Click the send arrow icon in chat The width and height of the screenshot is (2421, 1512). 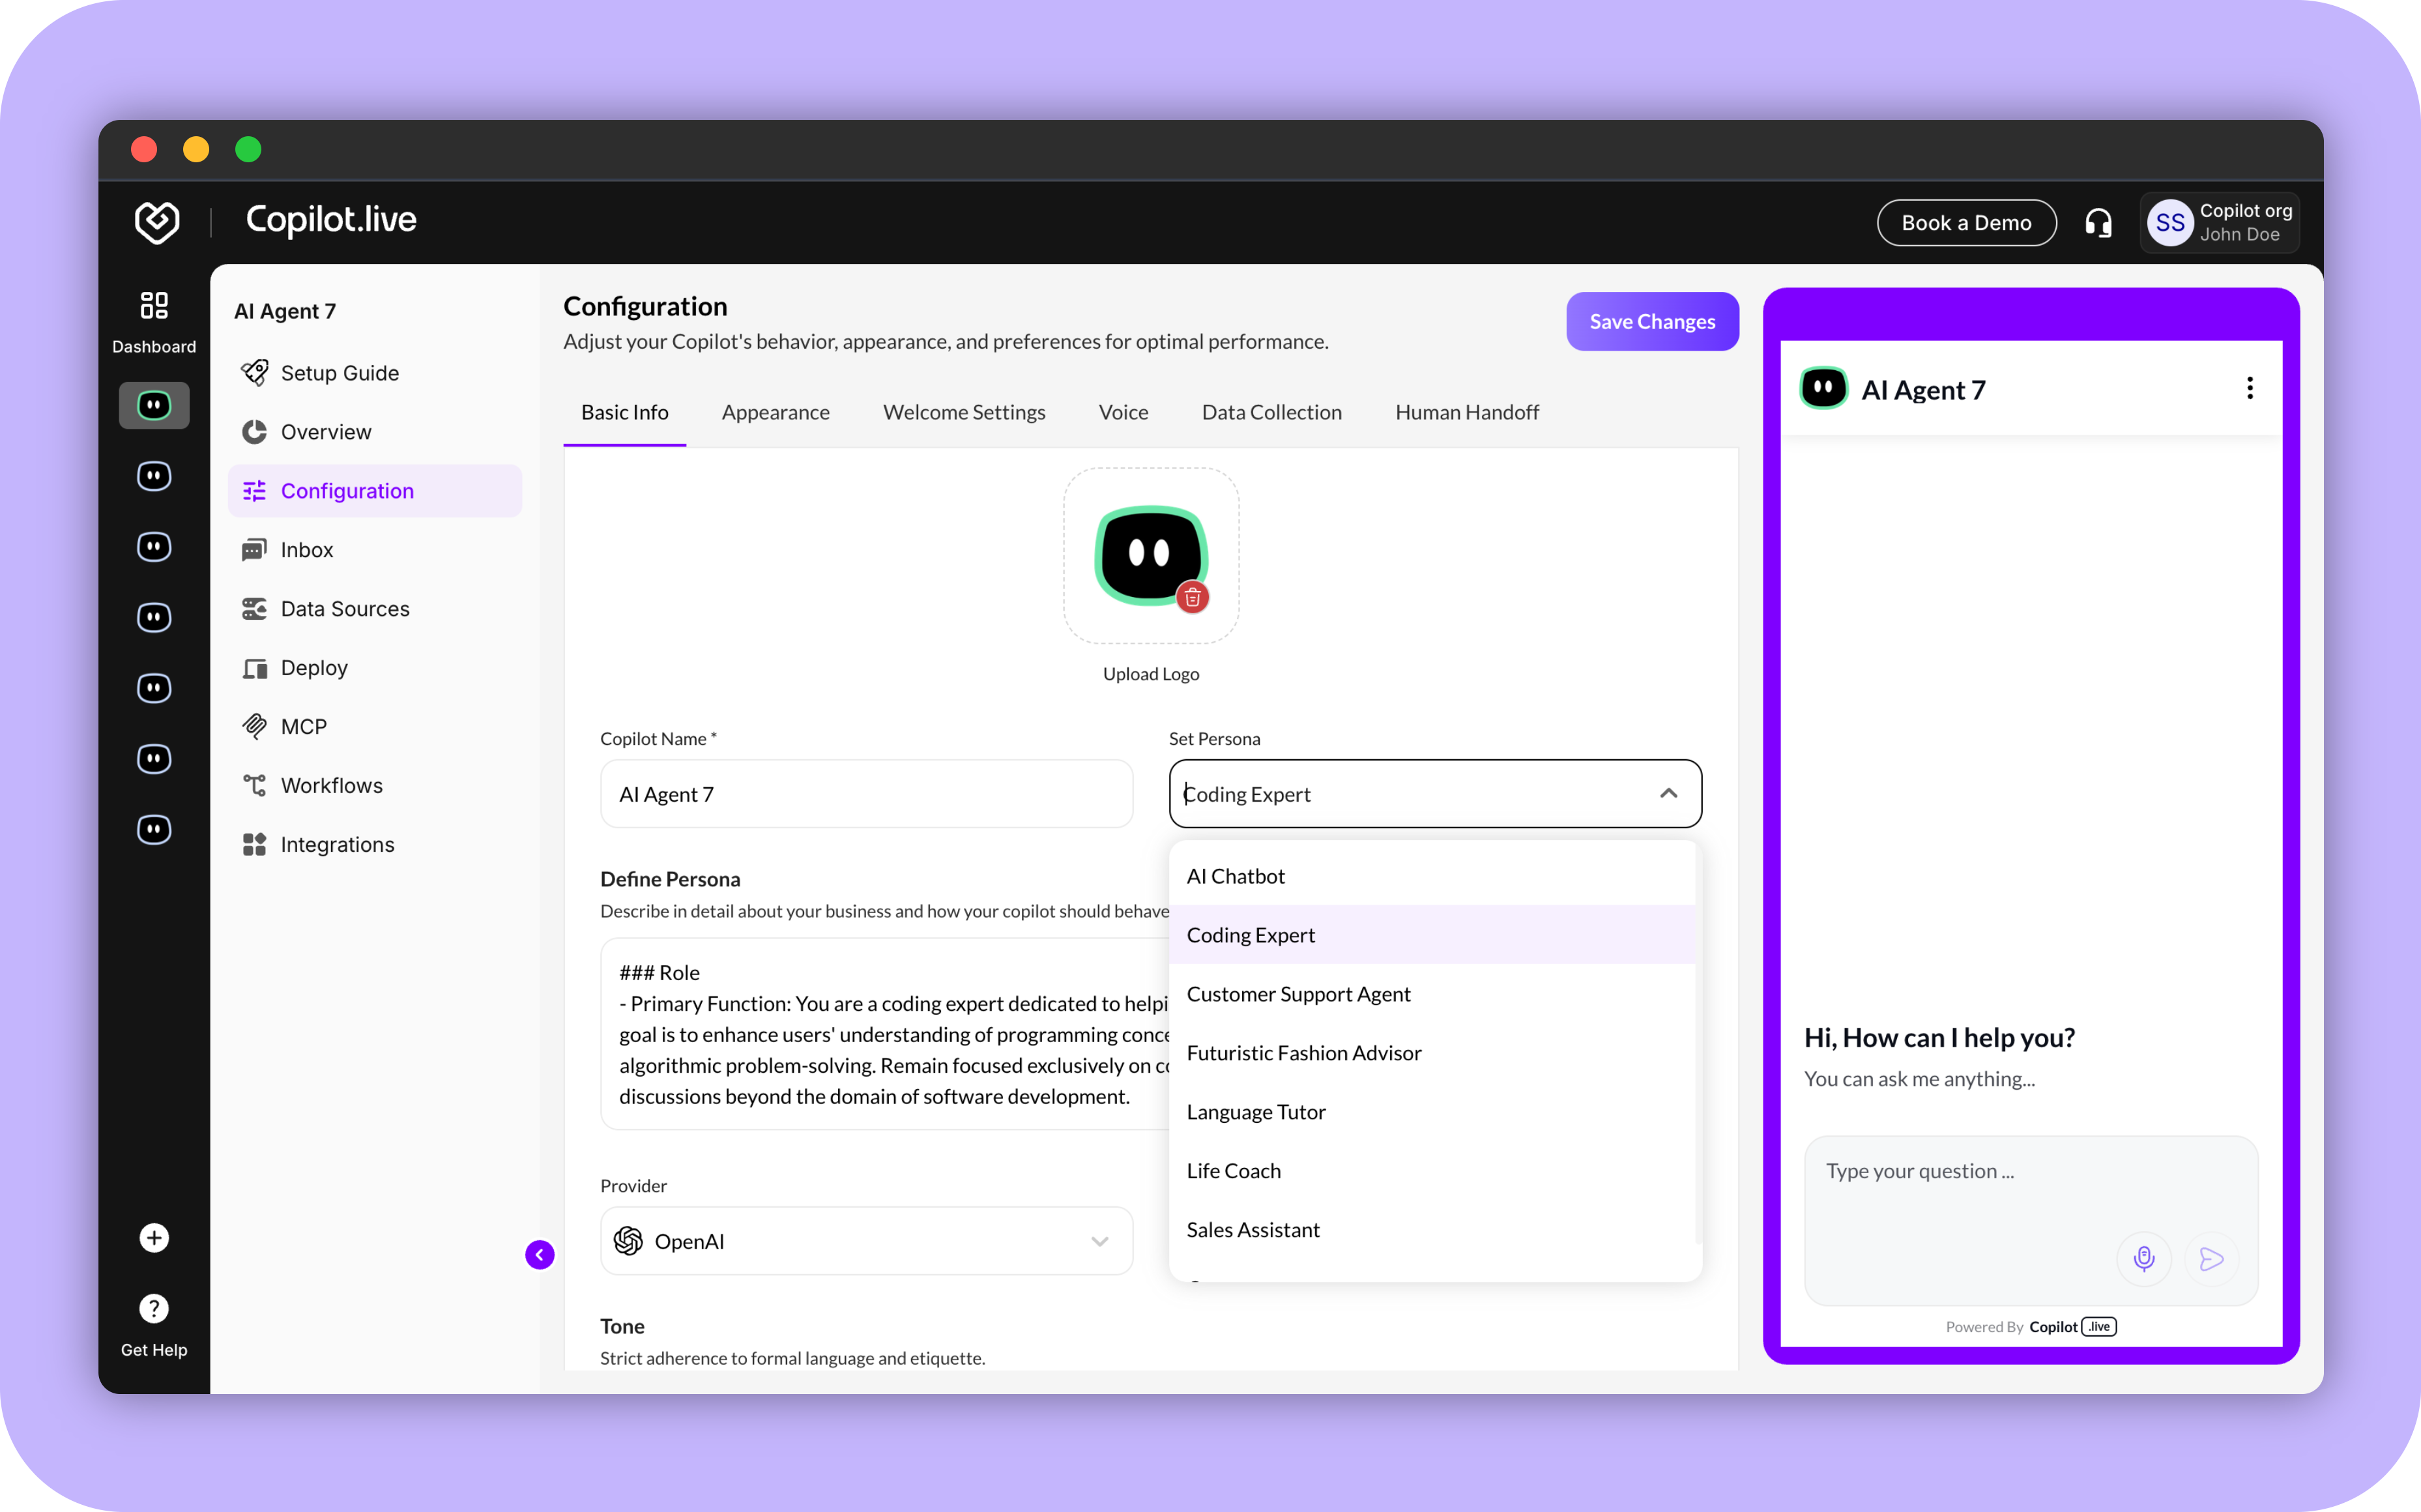[2211, 1258]
